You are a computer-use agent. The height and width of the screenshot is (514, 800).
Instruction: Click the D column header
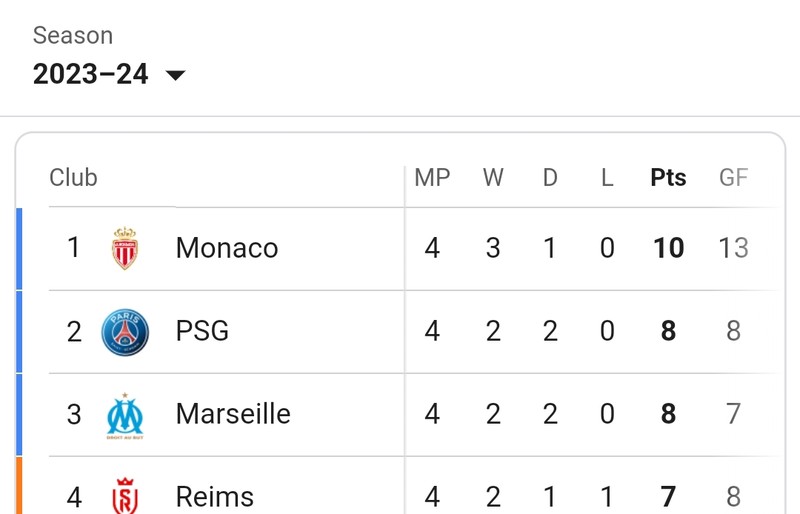[550, 178]
